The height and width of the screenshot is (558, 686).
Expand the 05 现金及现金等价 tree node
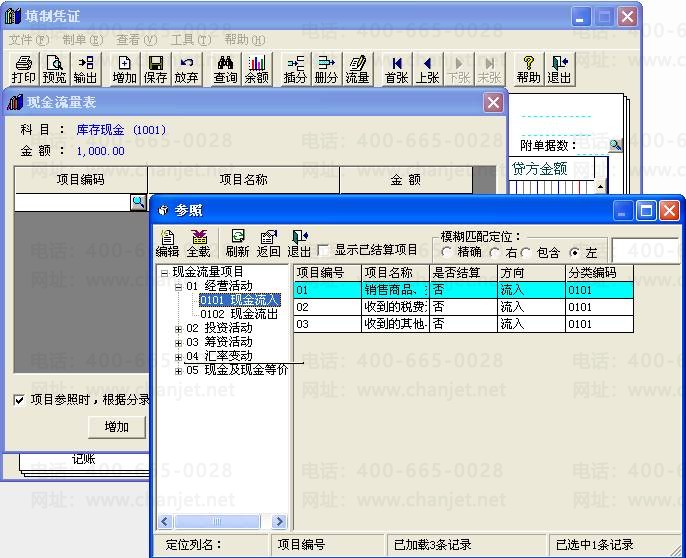(178, 371)
